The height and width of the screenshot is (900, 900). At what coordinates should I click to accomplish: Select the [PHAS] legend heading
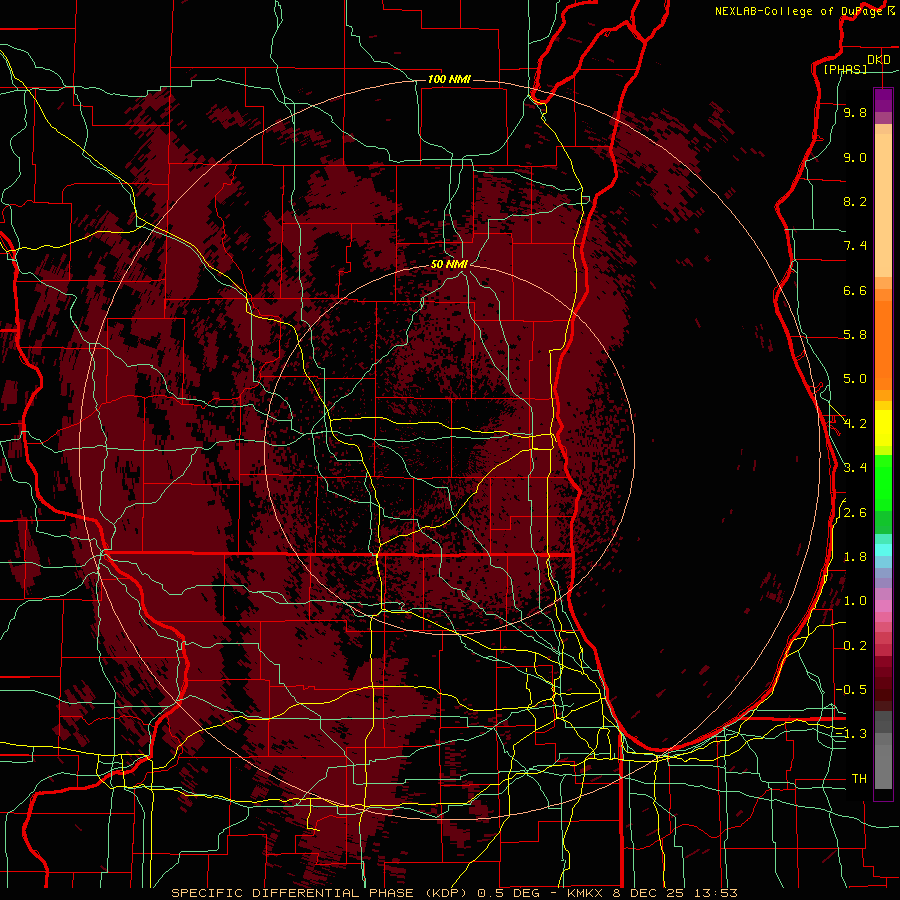(845, 69)
